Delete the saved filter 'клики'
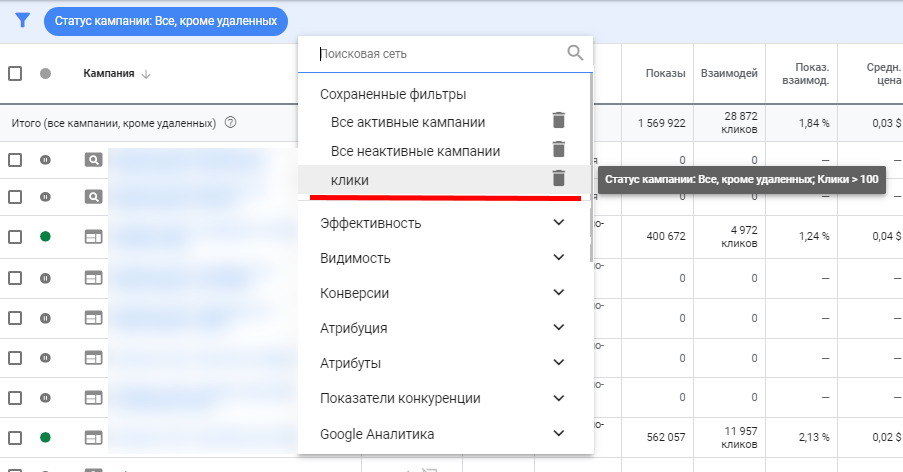903x472 pixels. [x=558, y=179]
